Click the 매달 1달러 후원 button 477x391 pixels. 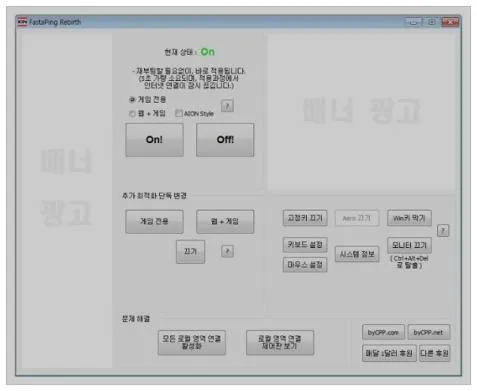(389, 353)
